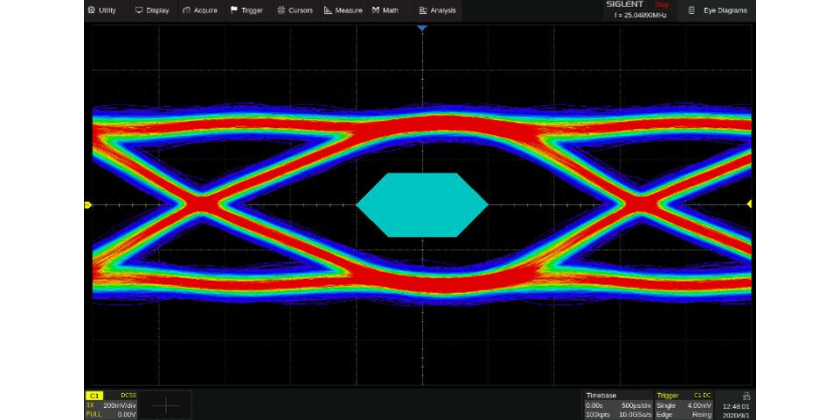
Task: Click the Acquire menu icon
Action: coord(186,10)
